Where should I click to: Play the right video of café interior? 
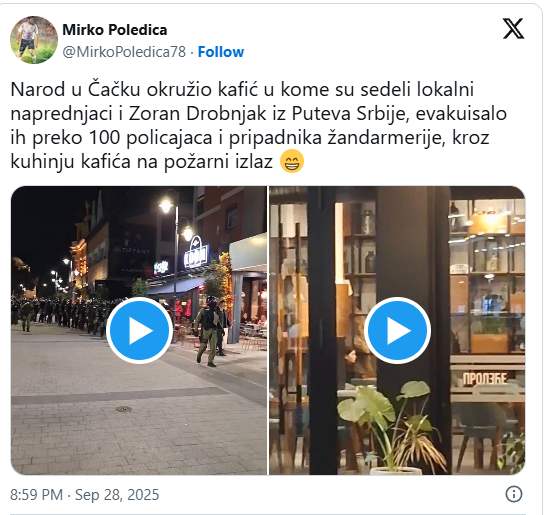[x=397, y=331]
